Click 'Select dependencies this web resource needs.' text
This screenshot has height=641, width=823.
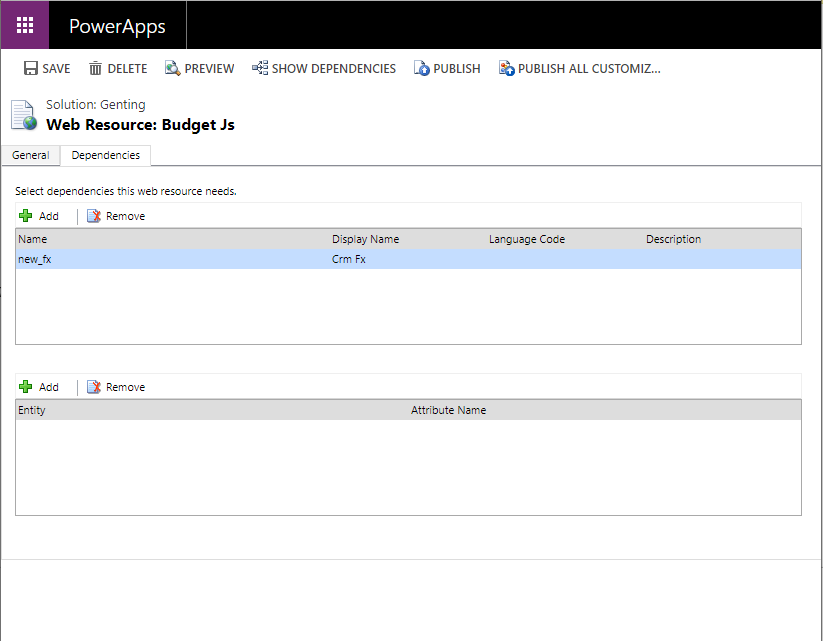[x=126, y=192]
